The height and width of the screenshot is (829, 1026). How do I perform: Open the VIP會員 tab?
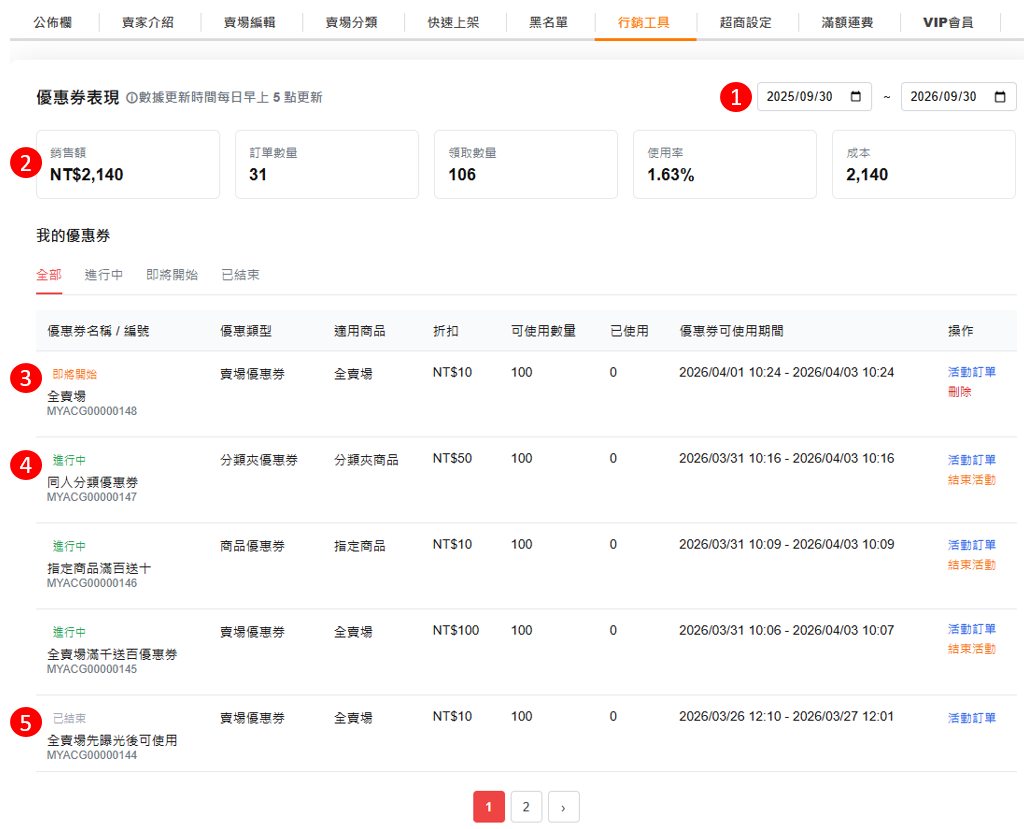click(948, 22)
